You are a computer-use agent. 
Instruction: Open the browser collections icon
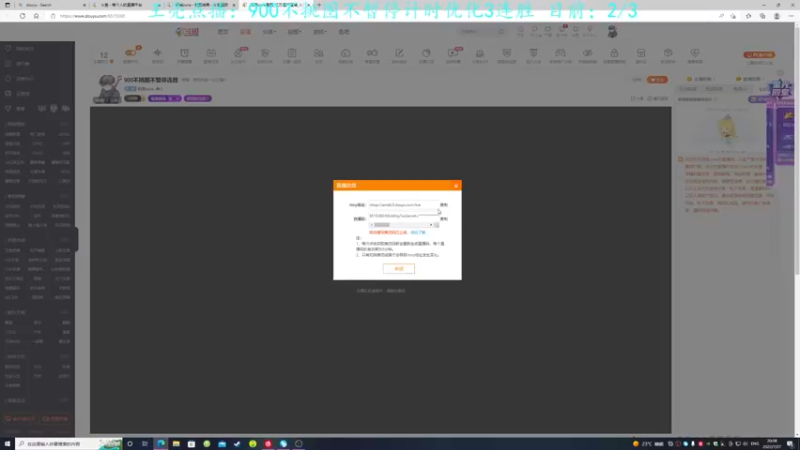coord(762,16)
